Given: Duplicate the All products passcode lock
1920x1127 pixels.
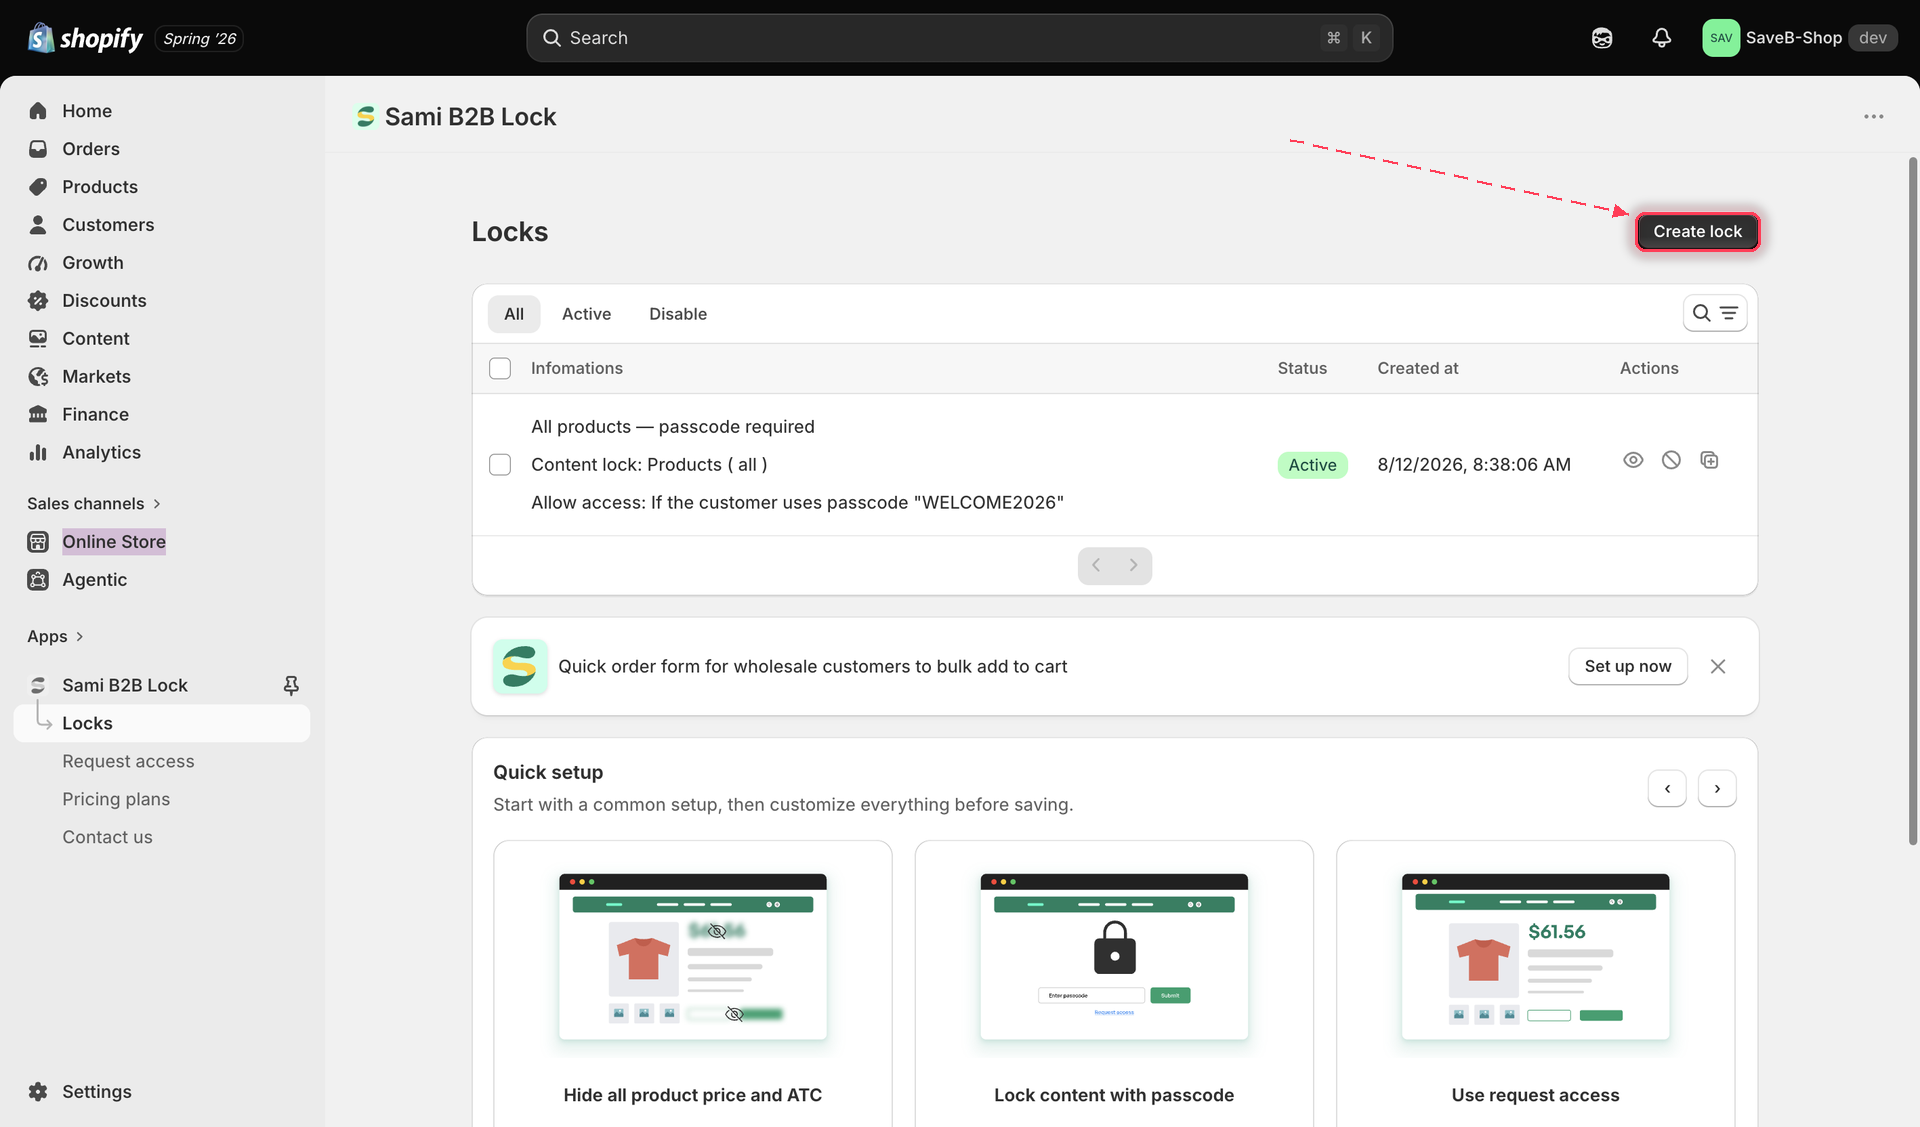Looking at the screenshot, I should click(1709, 460).
